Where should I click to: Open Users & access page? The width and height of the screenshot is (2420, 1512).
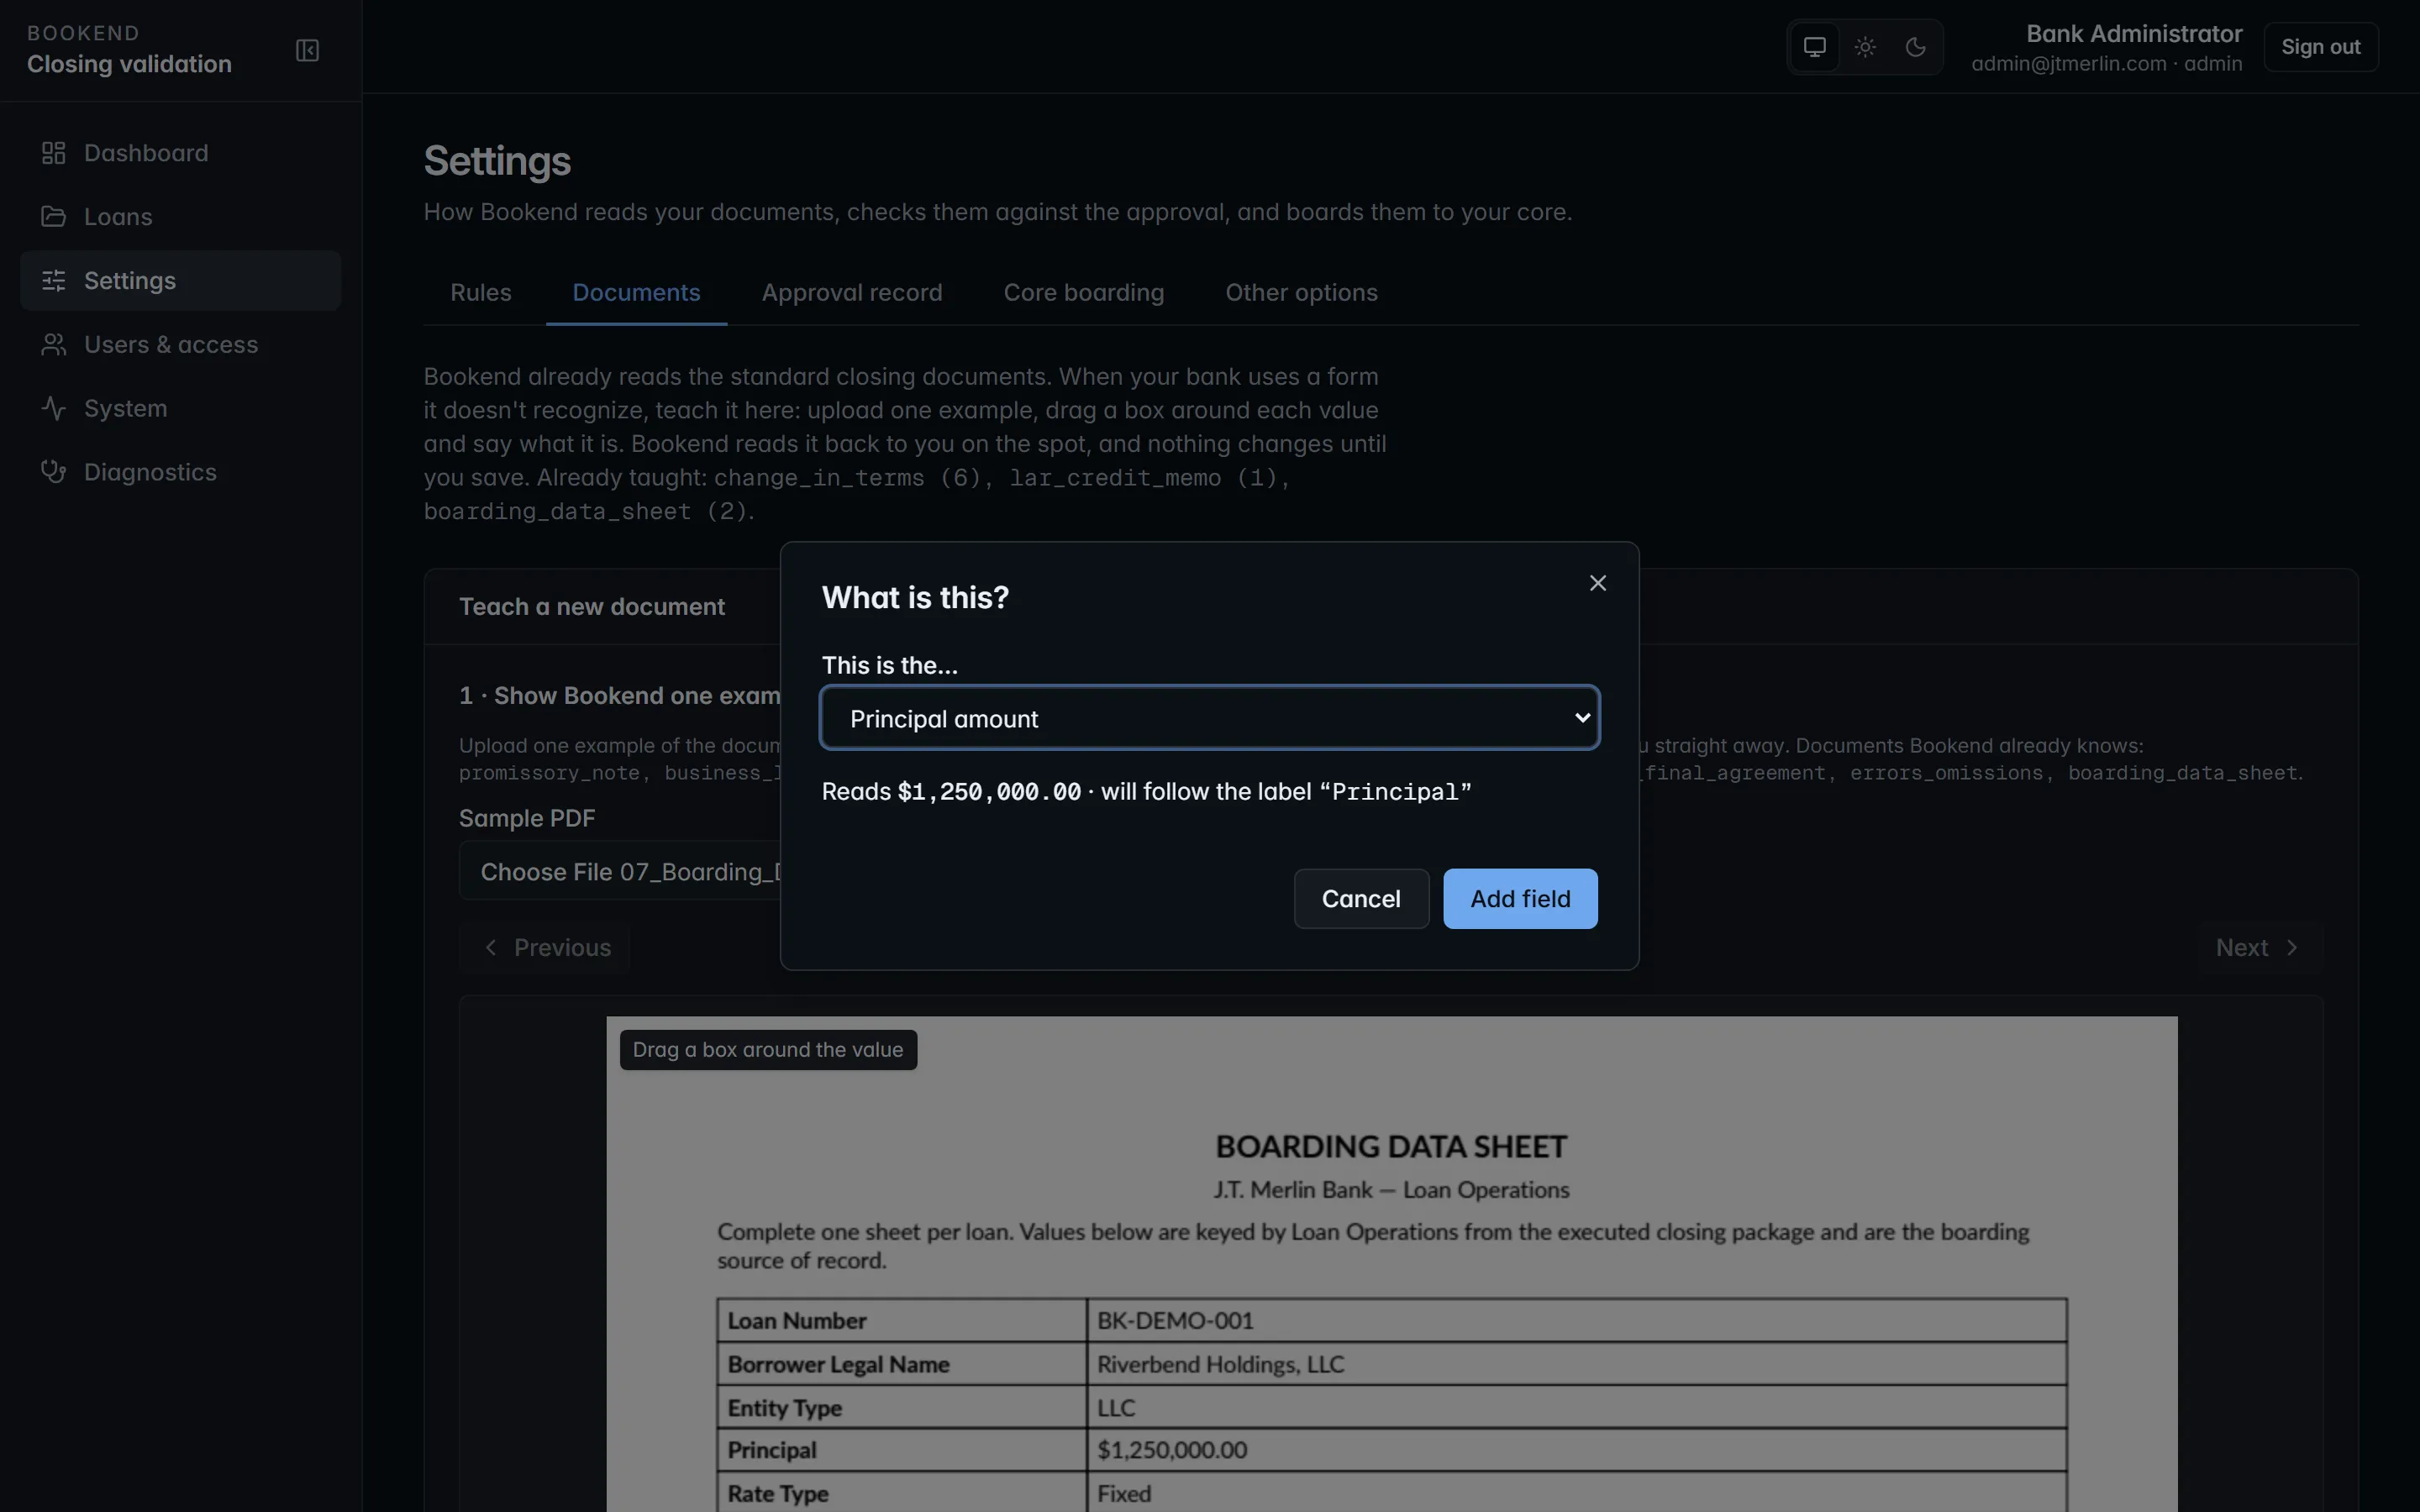pos(181,345)
